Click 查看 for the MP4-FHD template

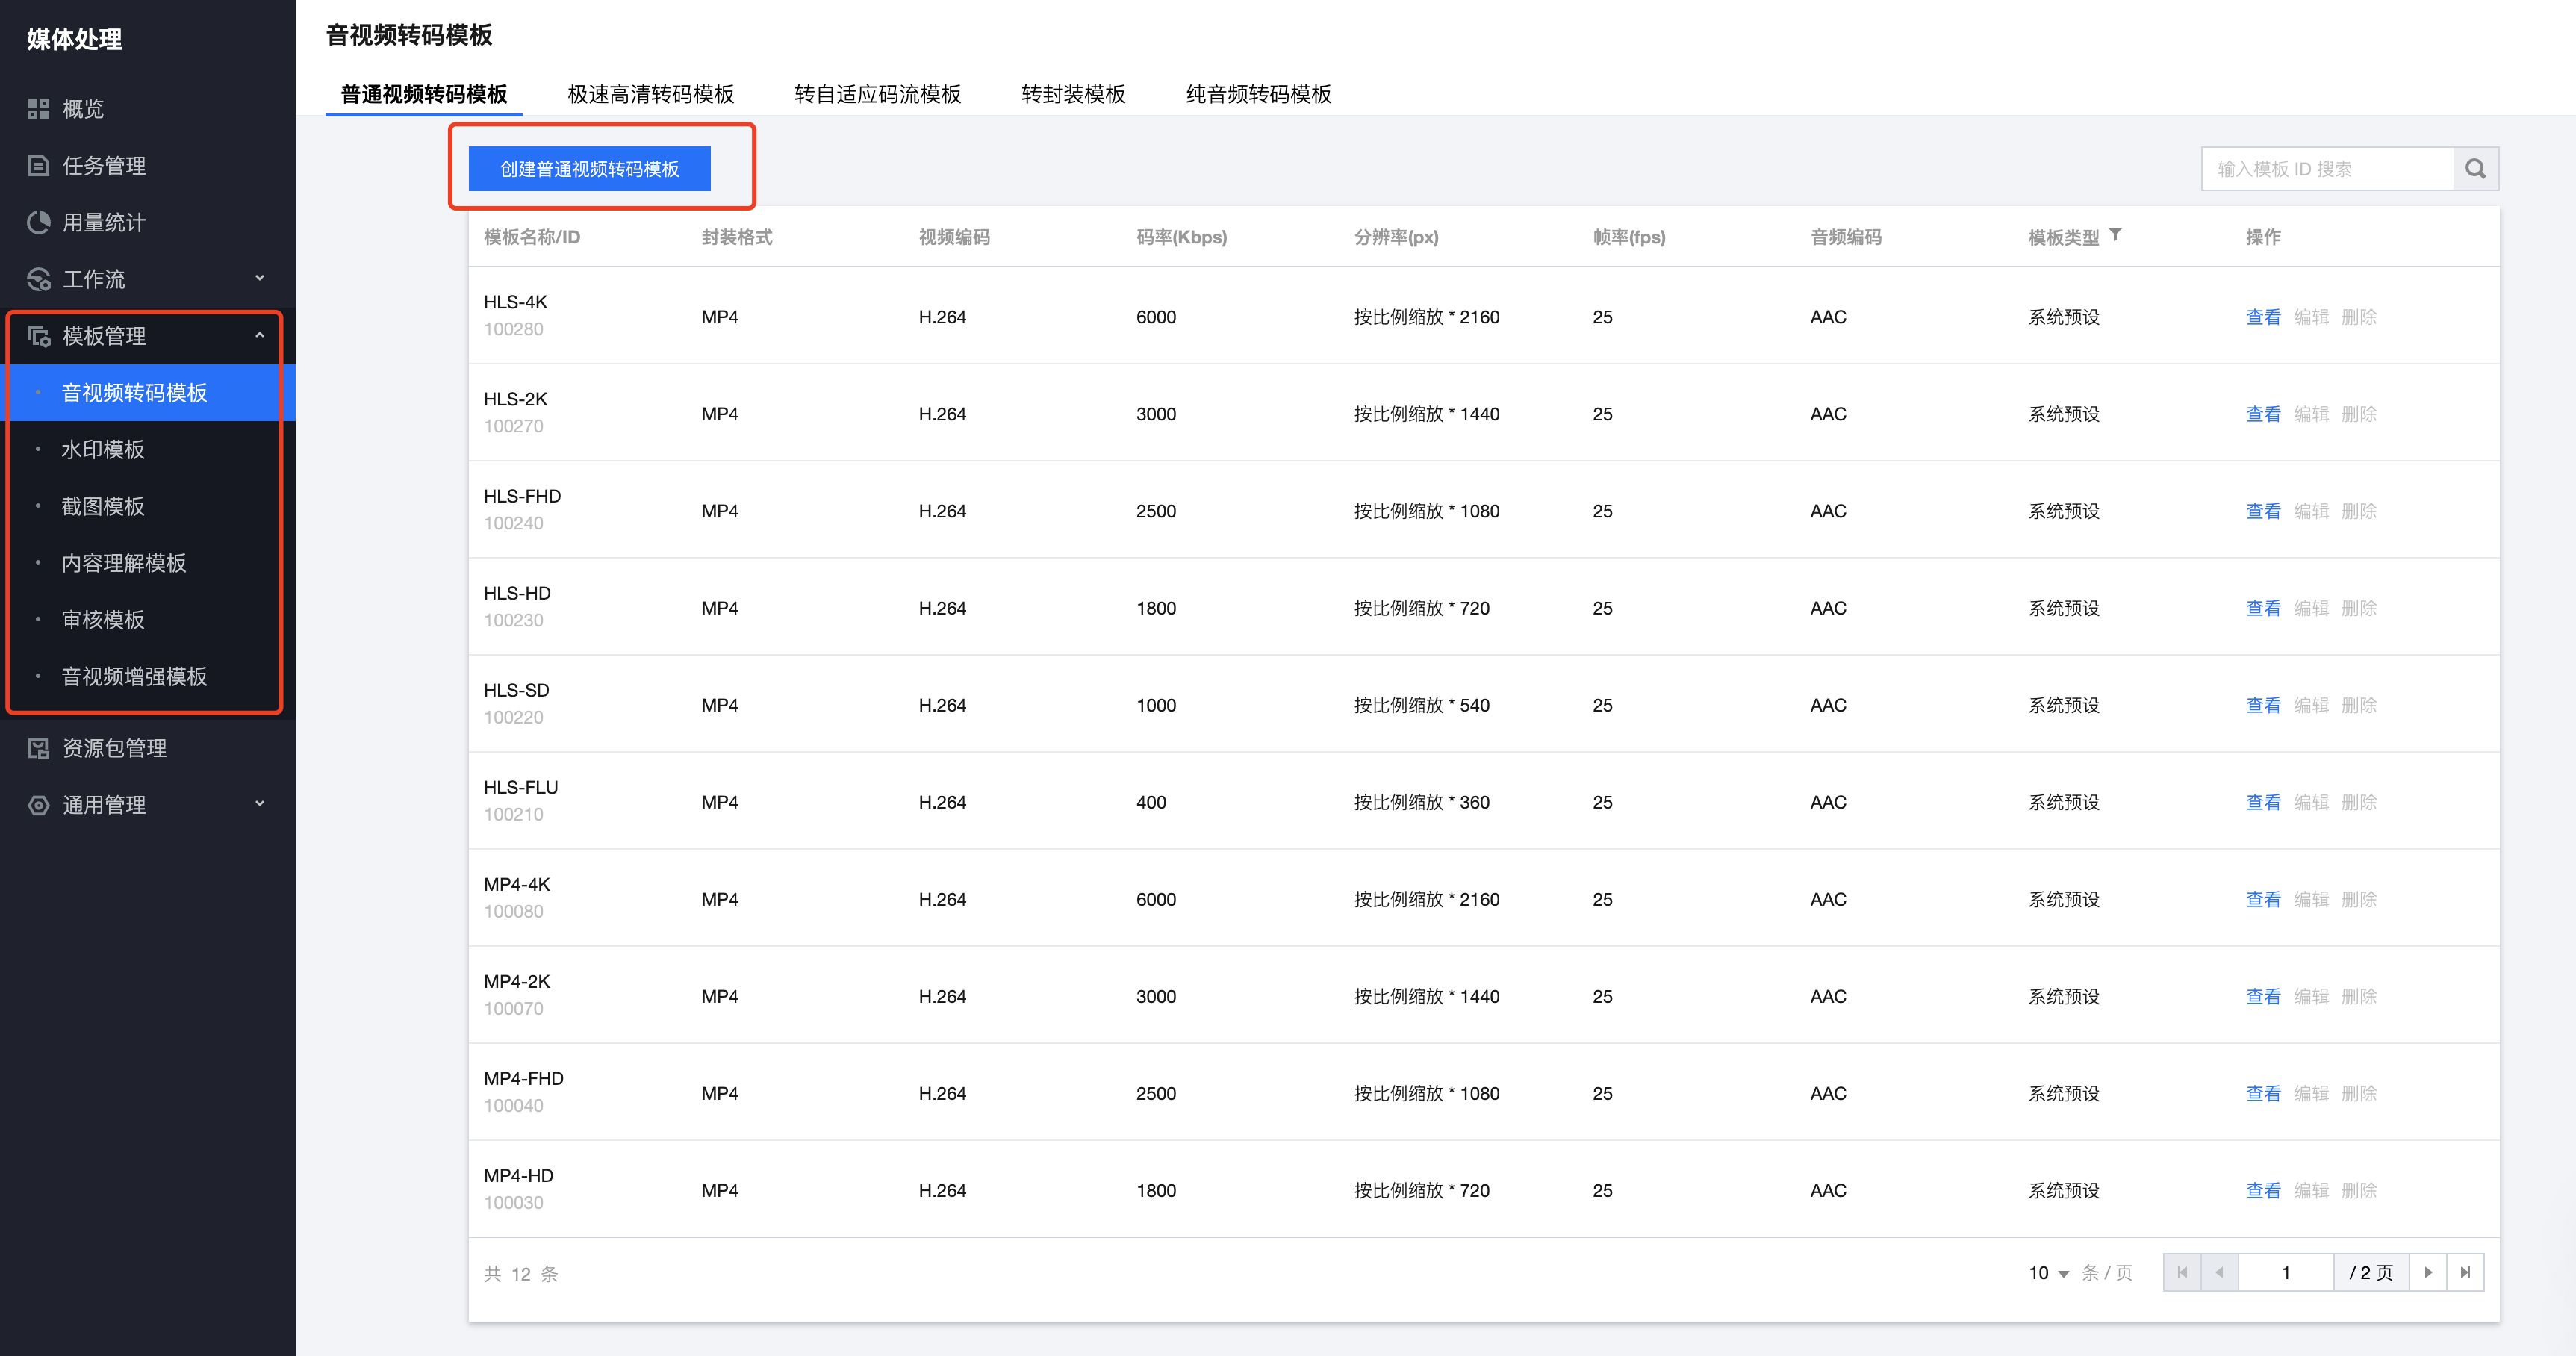pyautogui.click(x=2263, y=1093)
